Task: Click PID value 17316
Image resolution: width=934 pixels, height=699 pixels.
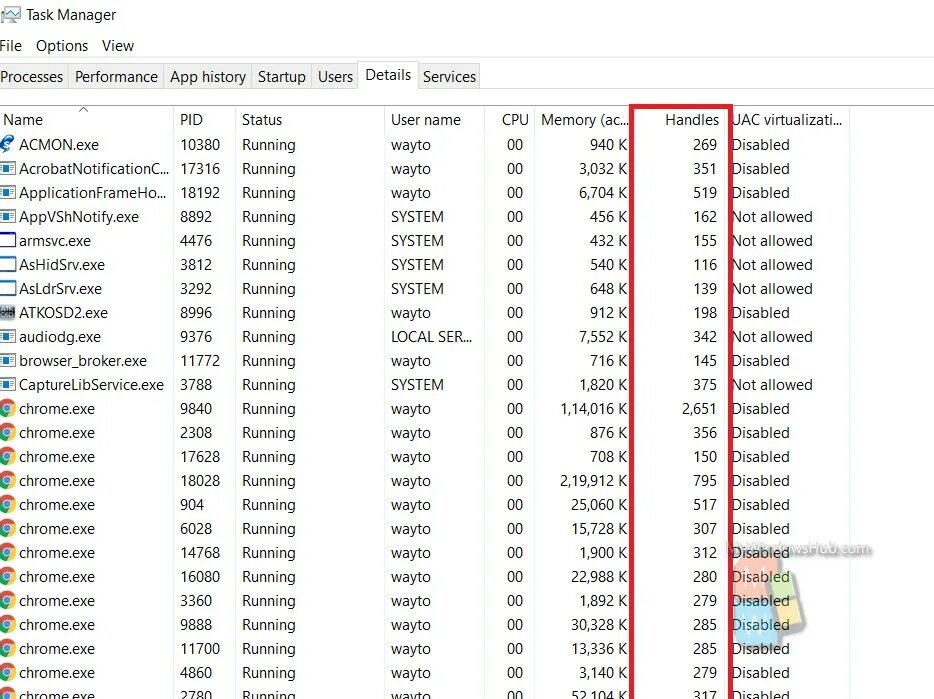Action: (200, 169)
